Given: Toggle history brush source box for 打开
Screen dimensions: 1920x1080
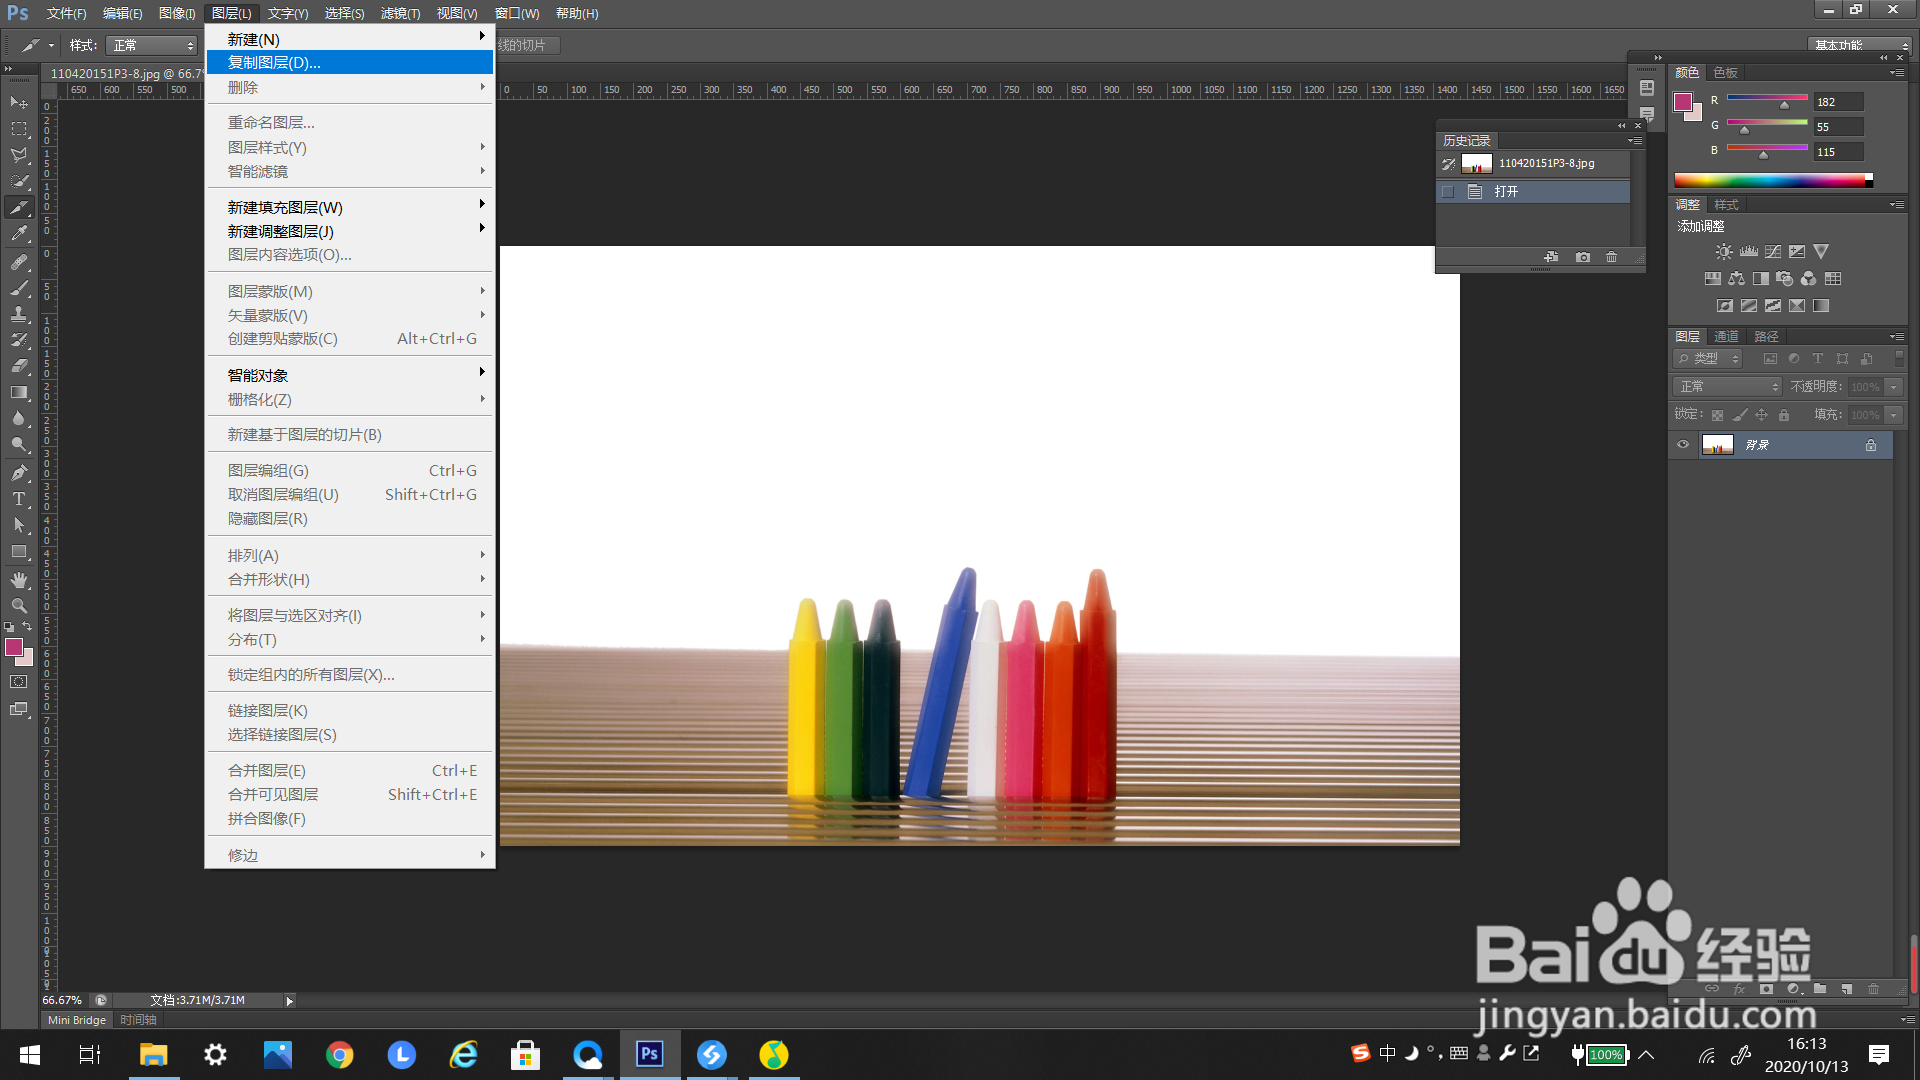Looking at the screenshot, I should 1448,192.
